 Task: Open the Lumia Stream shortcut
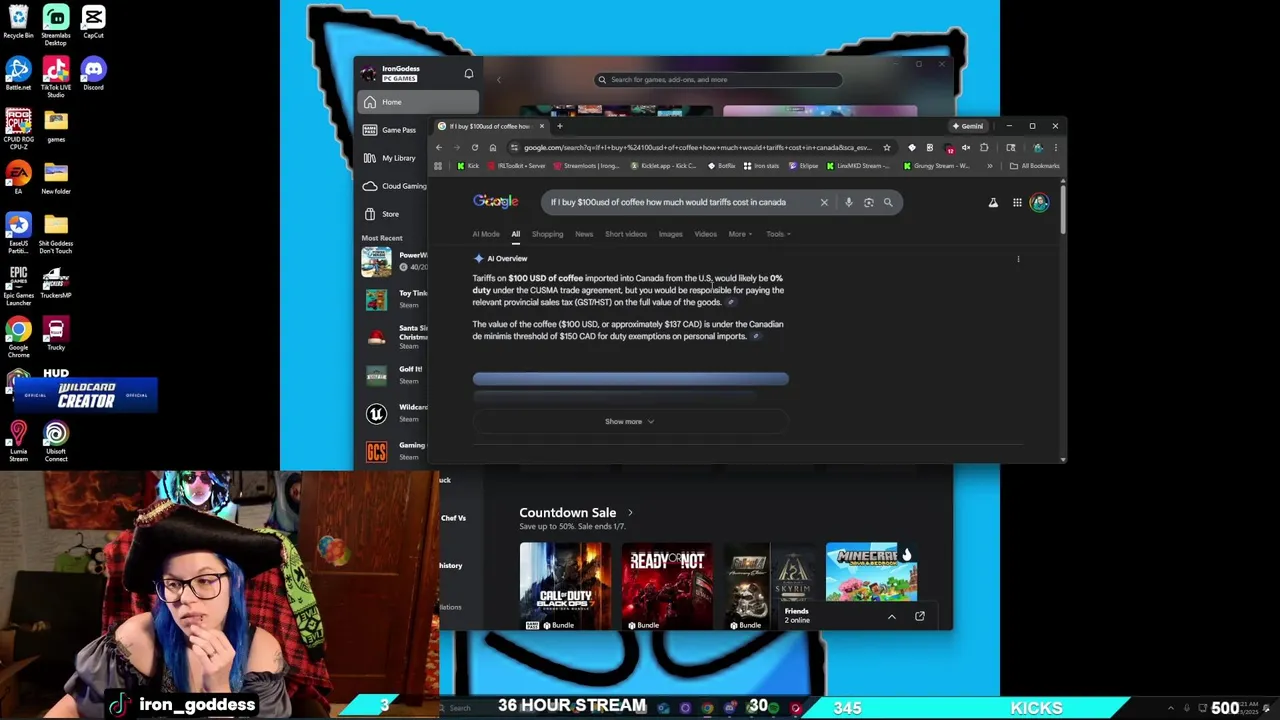pyautogui.click(x=18, y=441)
